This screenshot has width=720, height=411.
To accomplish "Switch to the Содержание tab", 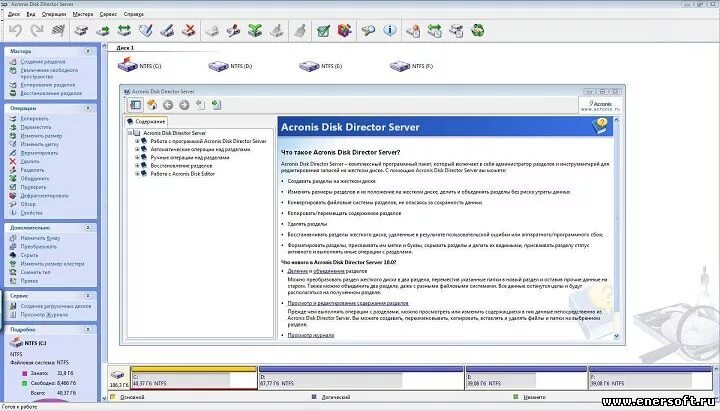I will (x=146, y=122).
